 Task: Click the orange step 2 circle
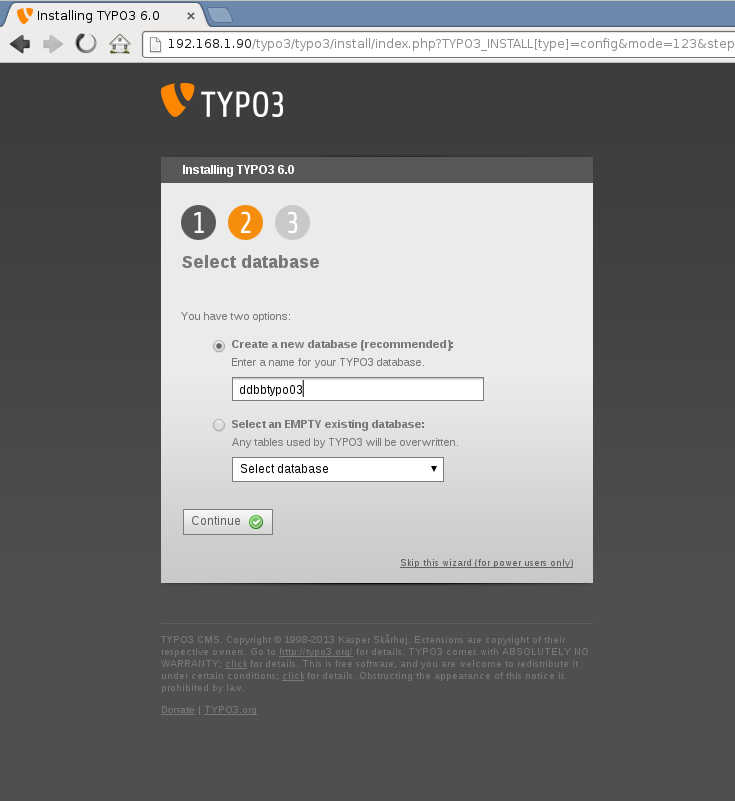point(245,222)
